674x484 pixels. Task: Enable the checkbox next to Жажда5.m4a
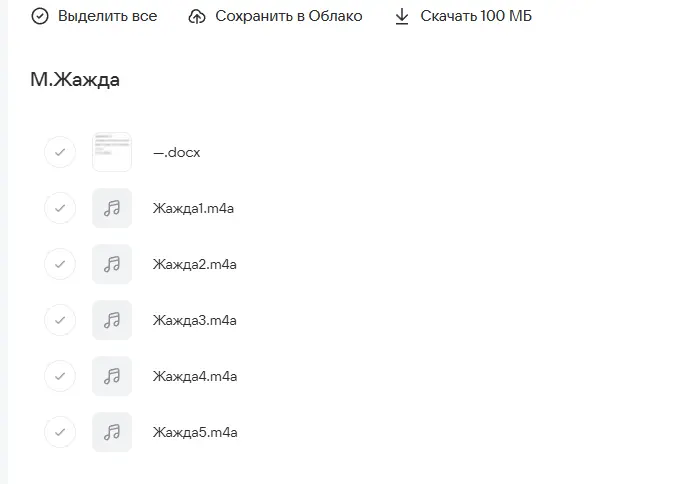pyautogui.click(x=60, y=432)
